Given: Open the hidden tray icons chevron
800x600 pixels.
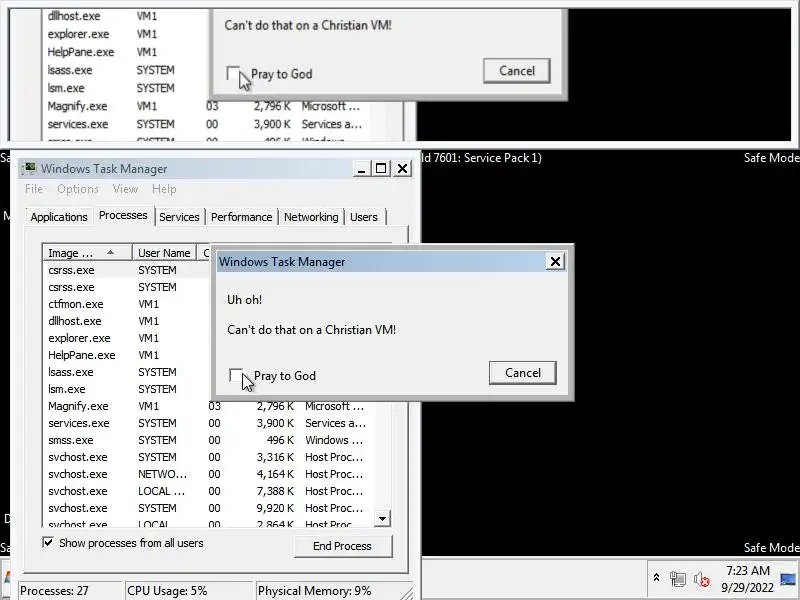Looking at the screenshot, I should [x=656, y=578].
